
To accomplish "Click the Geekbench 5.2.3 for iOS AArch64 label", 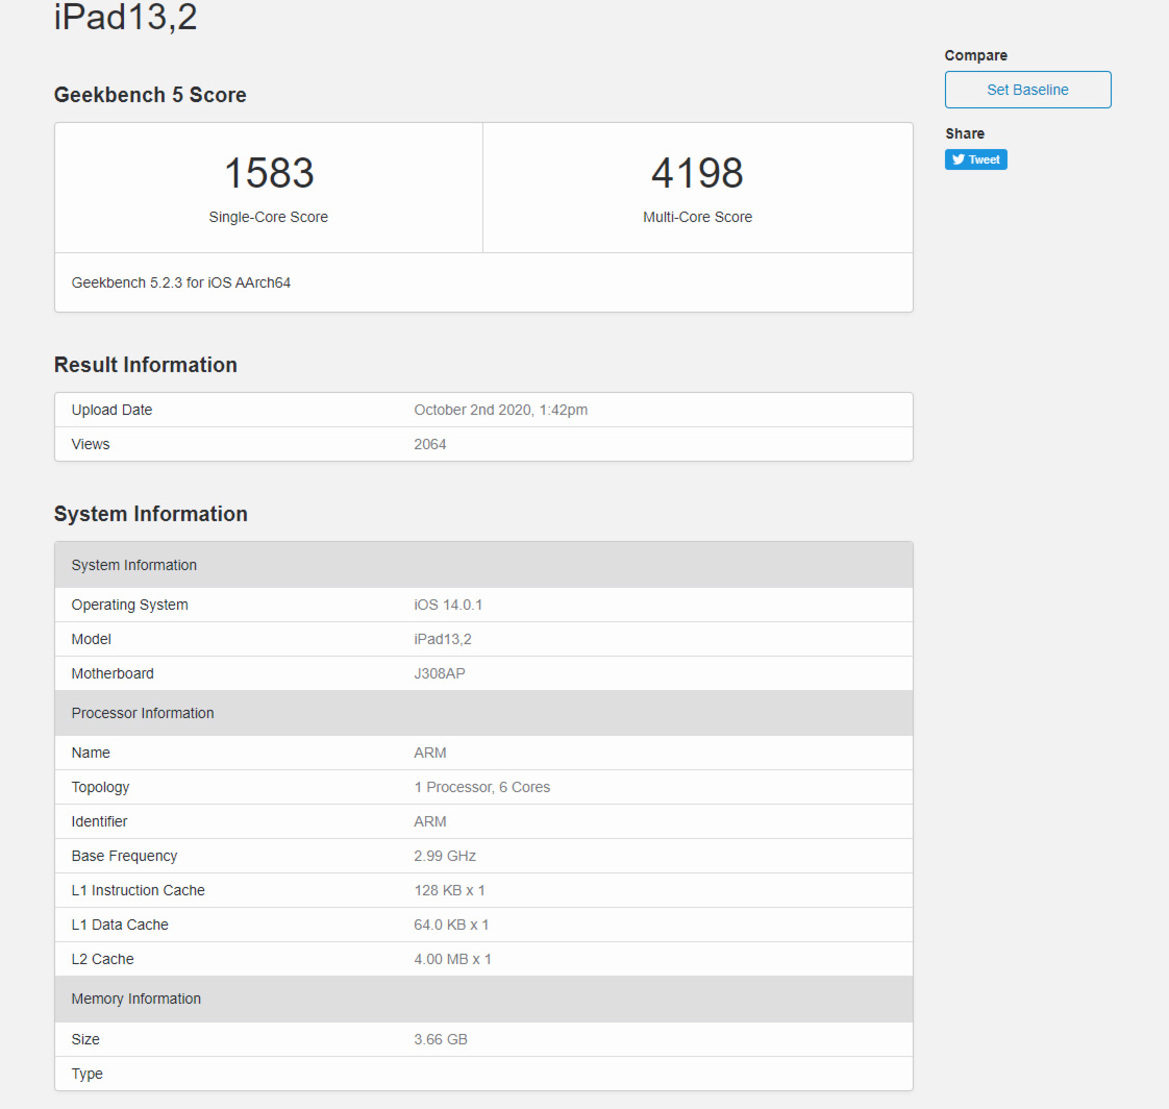I will (x=185, y=282).
